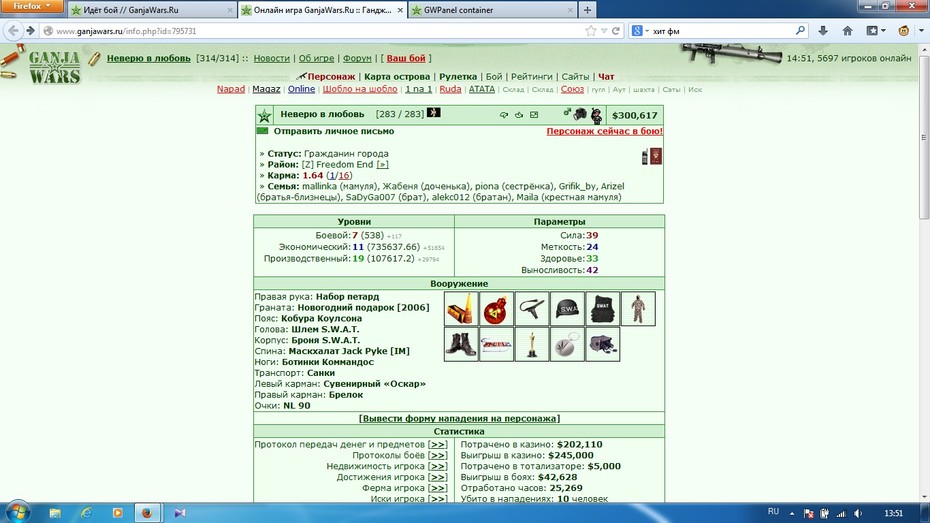Open the taskbar file explorer folder
The width and height of the screenshot is (930, 523).
(x=55, y=513)
